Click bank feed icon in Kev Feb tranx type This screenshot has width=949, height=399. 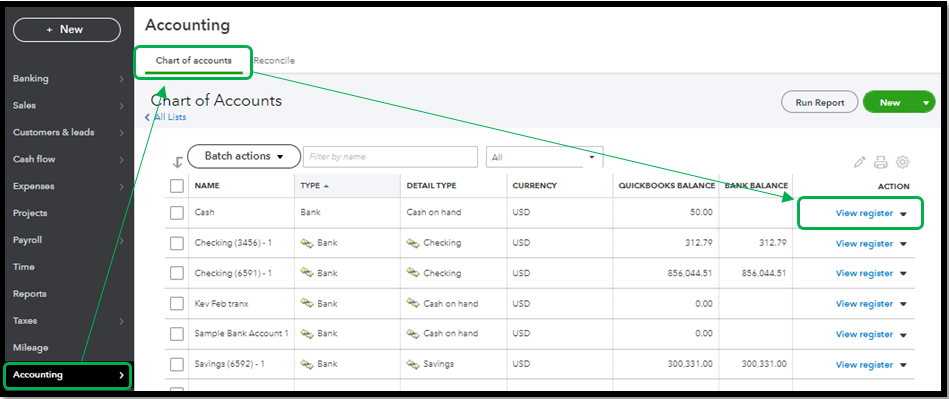(307, 303)
